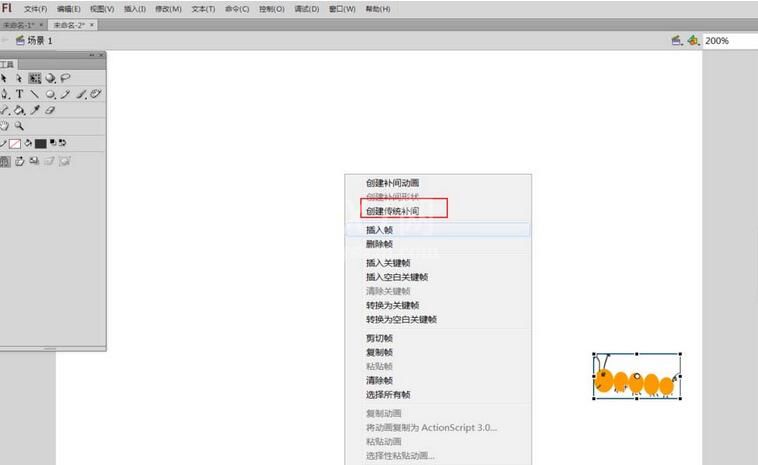Select the Free Transform tool
Image resolution: width=758 pixels, height=465 pixels.
click(x=34, y=78)
